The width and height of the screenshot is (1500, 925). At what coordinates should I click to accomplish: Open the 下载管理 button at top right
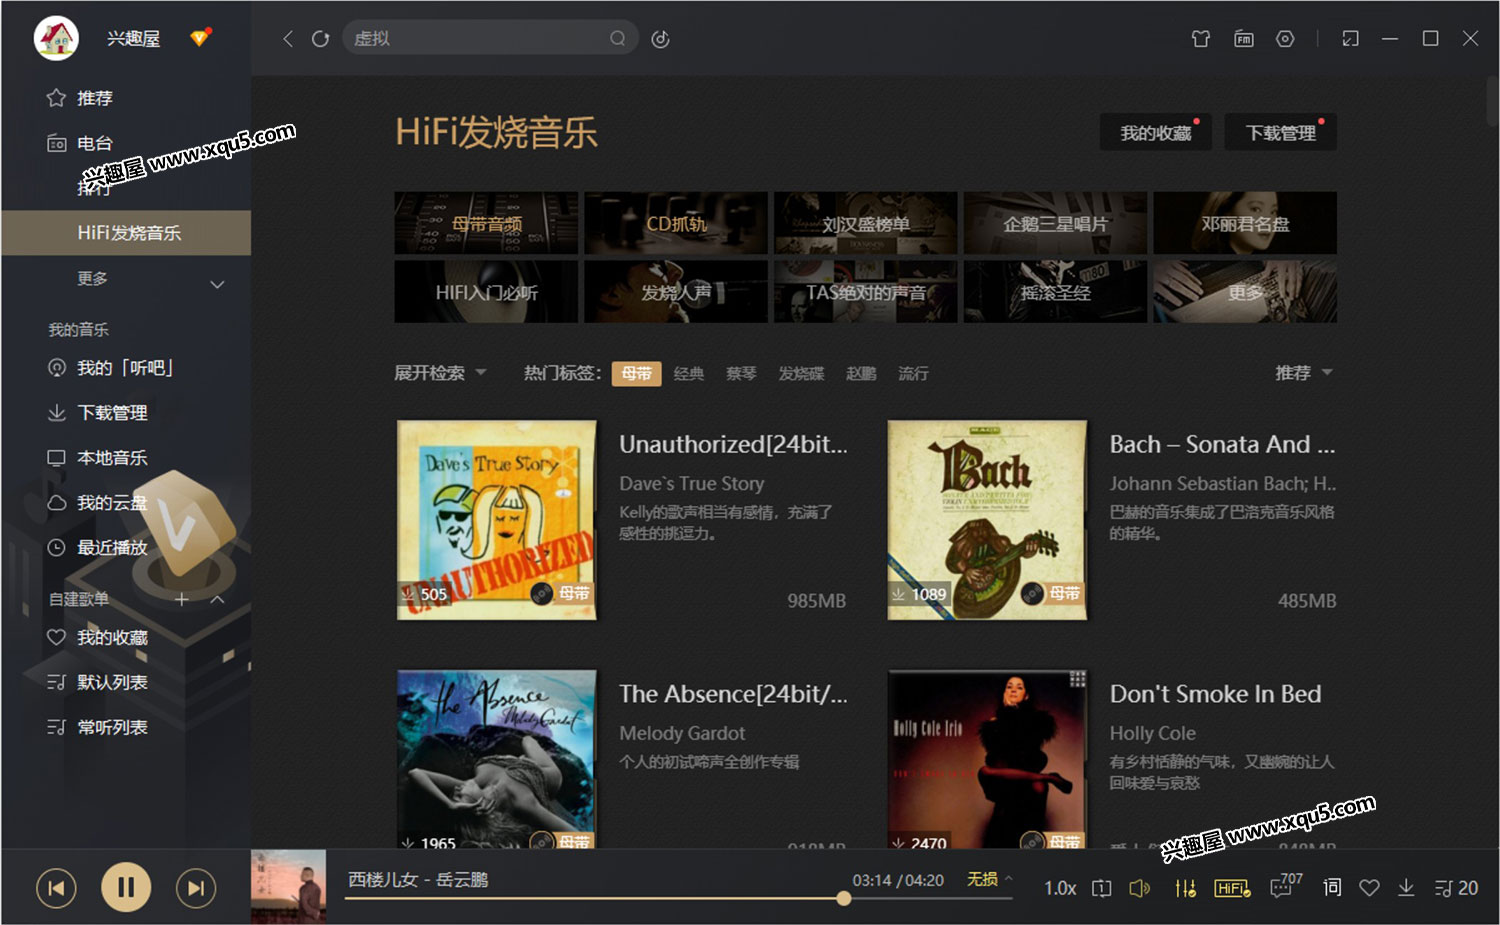pos(1280,133)
